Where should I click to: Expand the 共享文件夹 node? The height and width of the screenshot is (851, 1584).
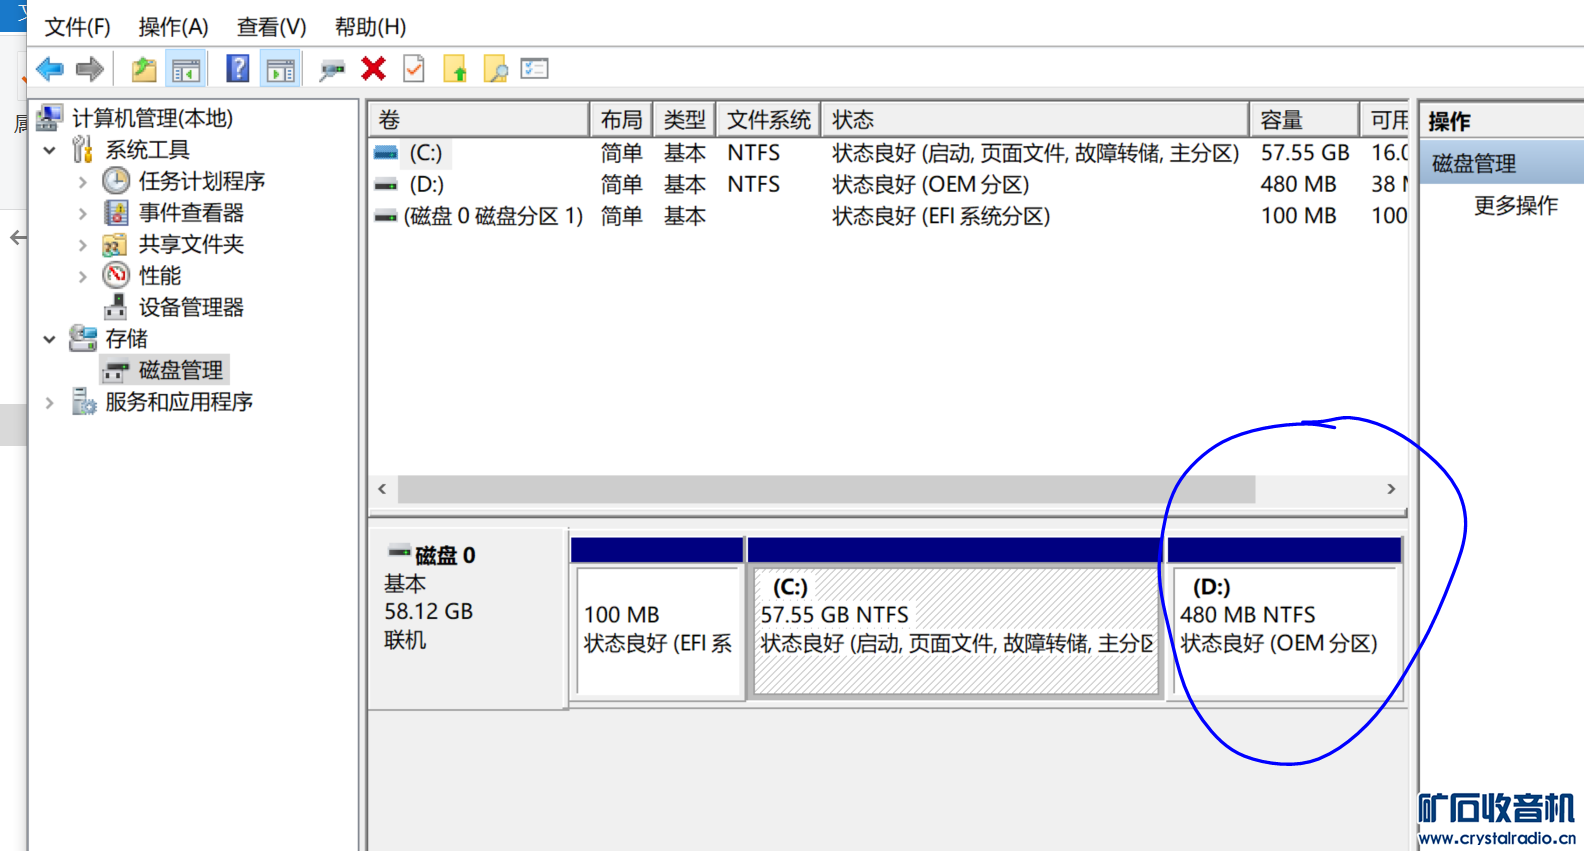pyautogui.click(x=82, y=245)
